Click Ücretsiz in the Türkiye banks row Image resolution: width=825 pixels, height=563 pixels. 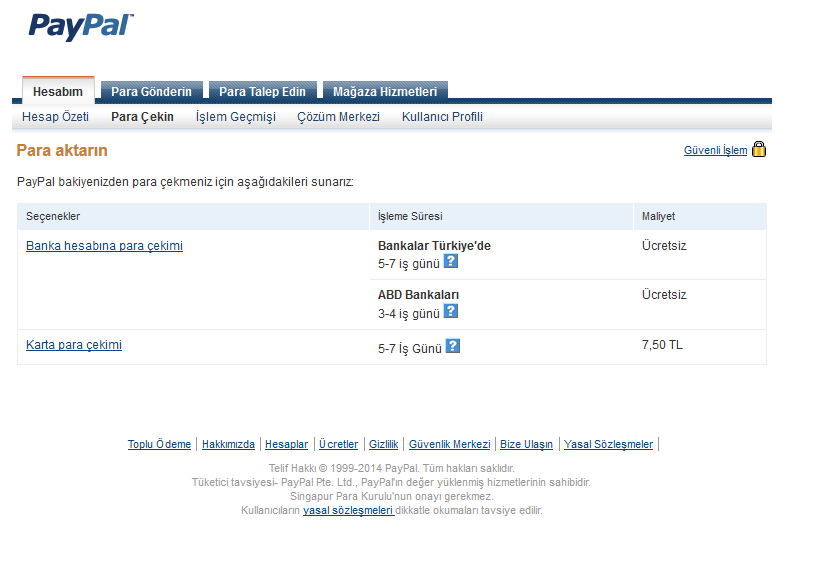point(664,246)
